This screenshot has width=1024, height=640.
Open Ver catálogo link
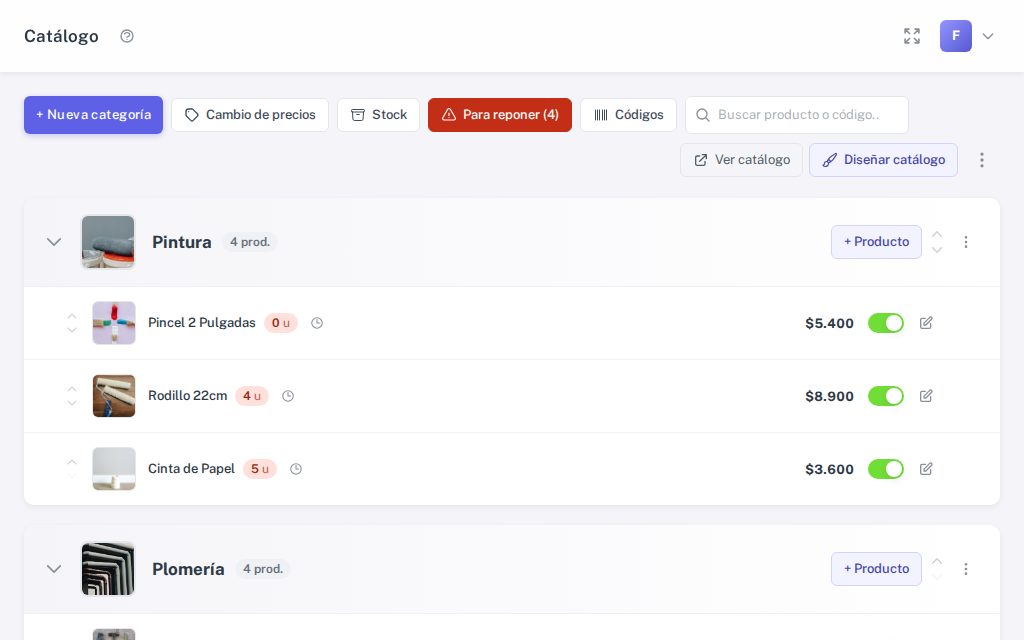coord(741,160)
